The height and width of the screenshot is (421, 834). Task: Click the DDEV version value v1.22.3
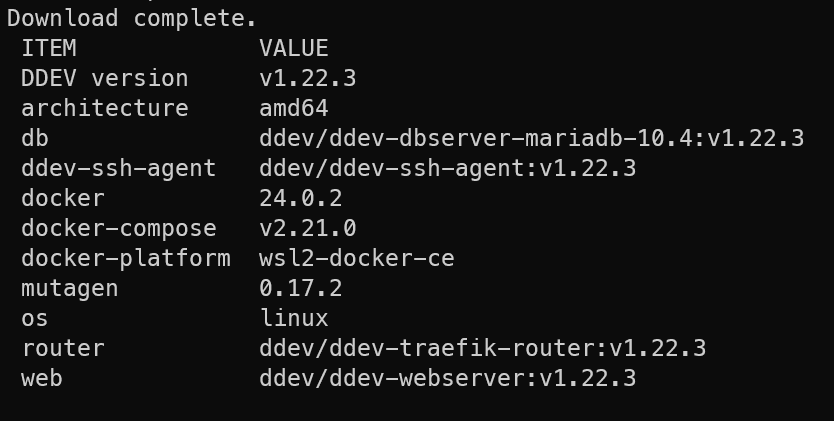tap(307, 78)
